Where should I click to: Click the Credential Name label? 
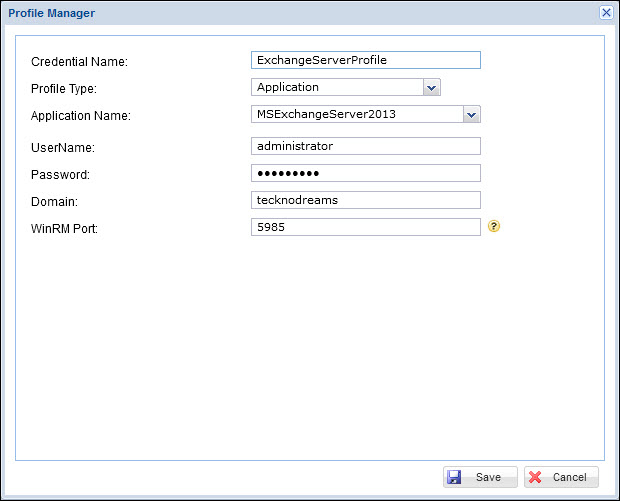[80, 62]
